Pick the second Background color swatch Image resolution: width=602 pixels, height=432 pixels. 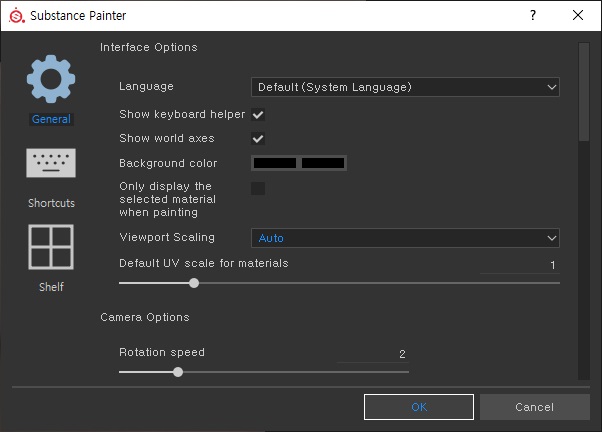point(323,163)
